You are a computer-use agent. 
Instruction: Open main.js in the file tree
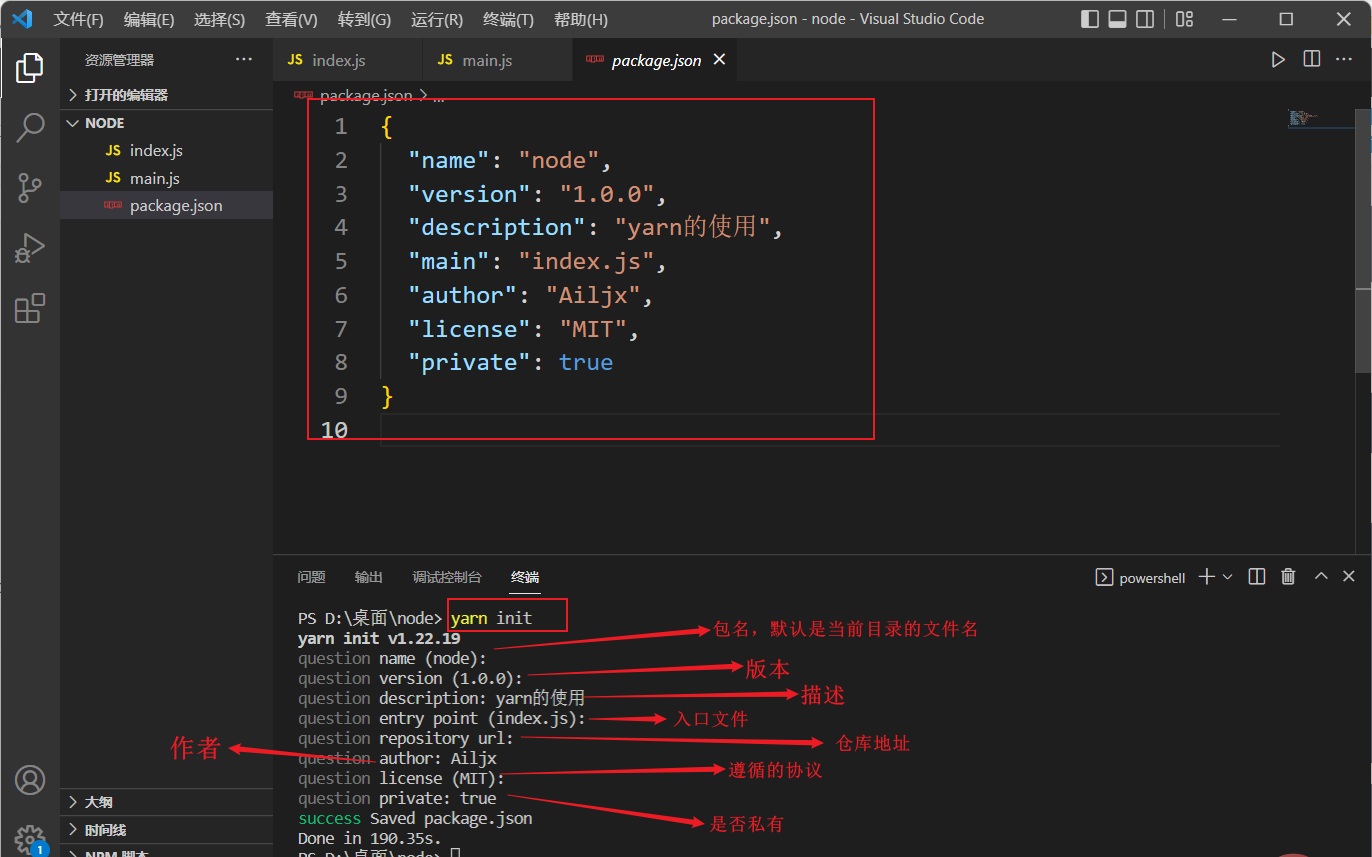(x=166, y=178)
